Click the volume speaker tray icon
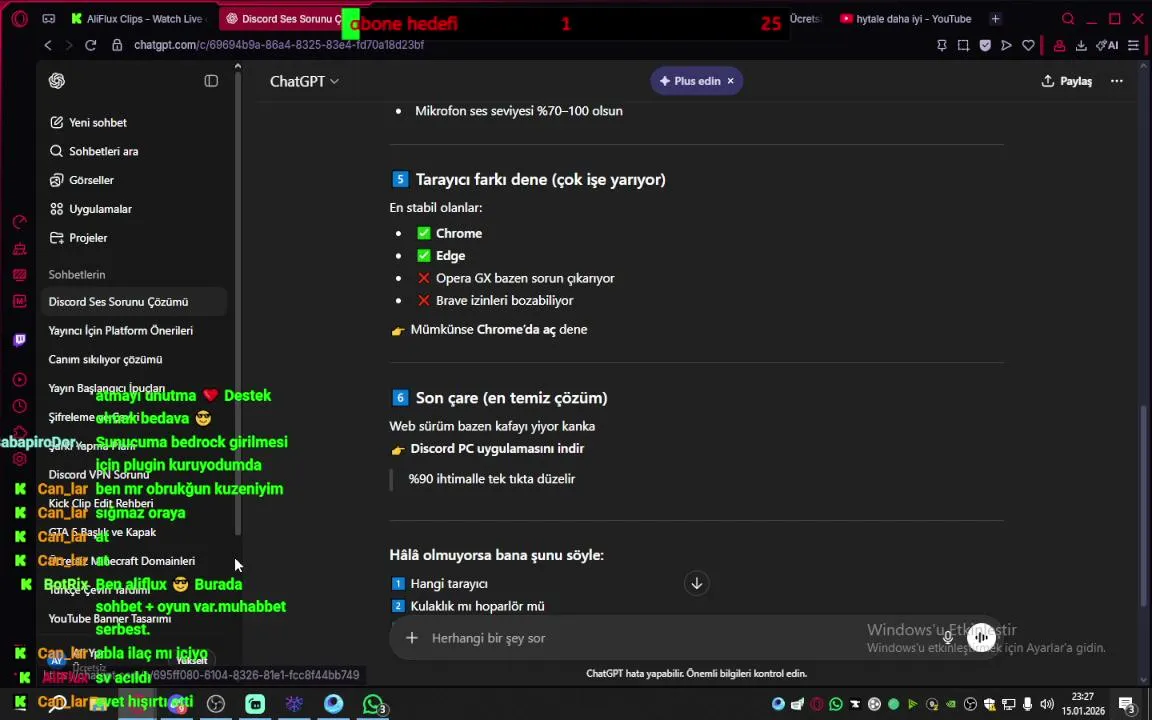1152x720 pixels. (x=1047, y=704)
